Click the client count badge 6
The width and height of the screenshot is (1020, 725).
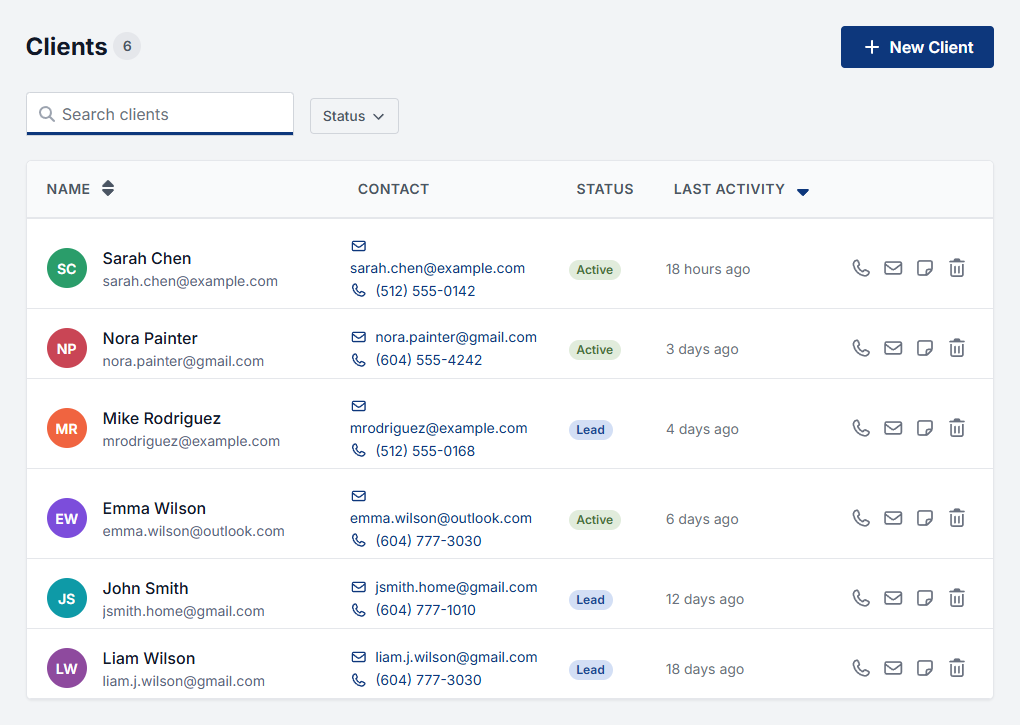[127, 46]
